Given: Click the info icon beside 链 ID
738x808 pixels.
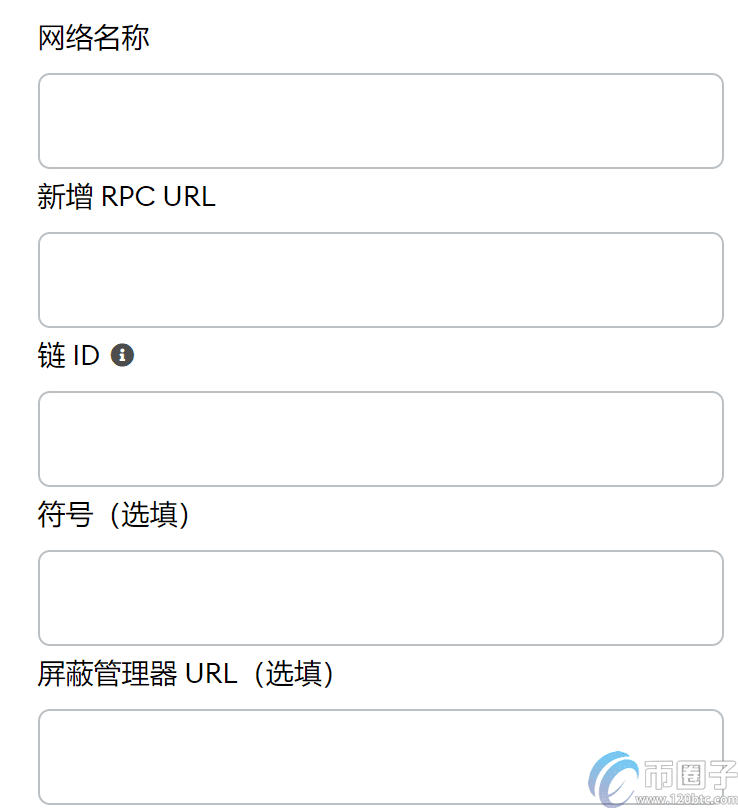Looking at the screenshot, I should (x=122, y=355).
